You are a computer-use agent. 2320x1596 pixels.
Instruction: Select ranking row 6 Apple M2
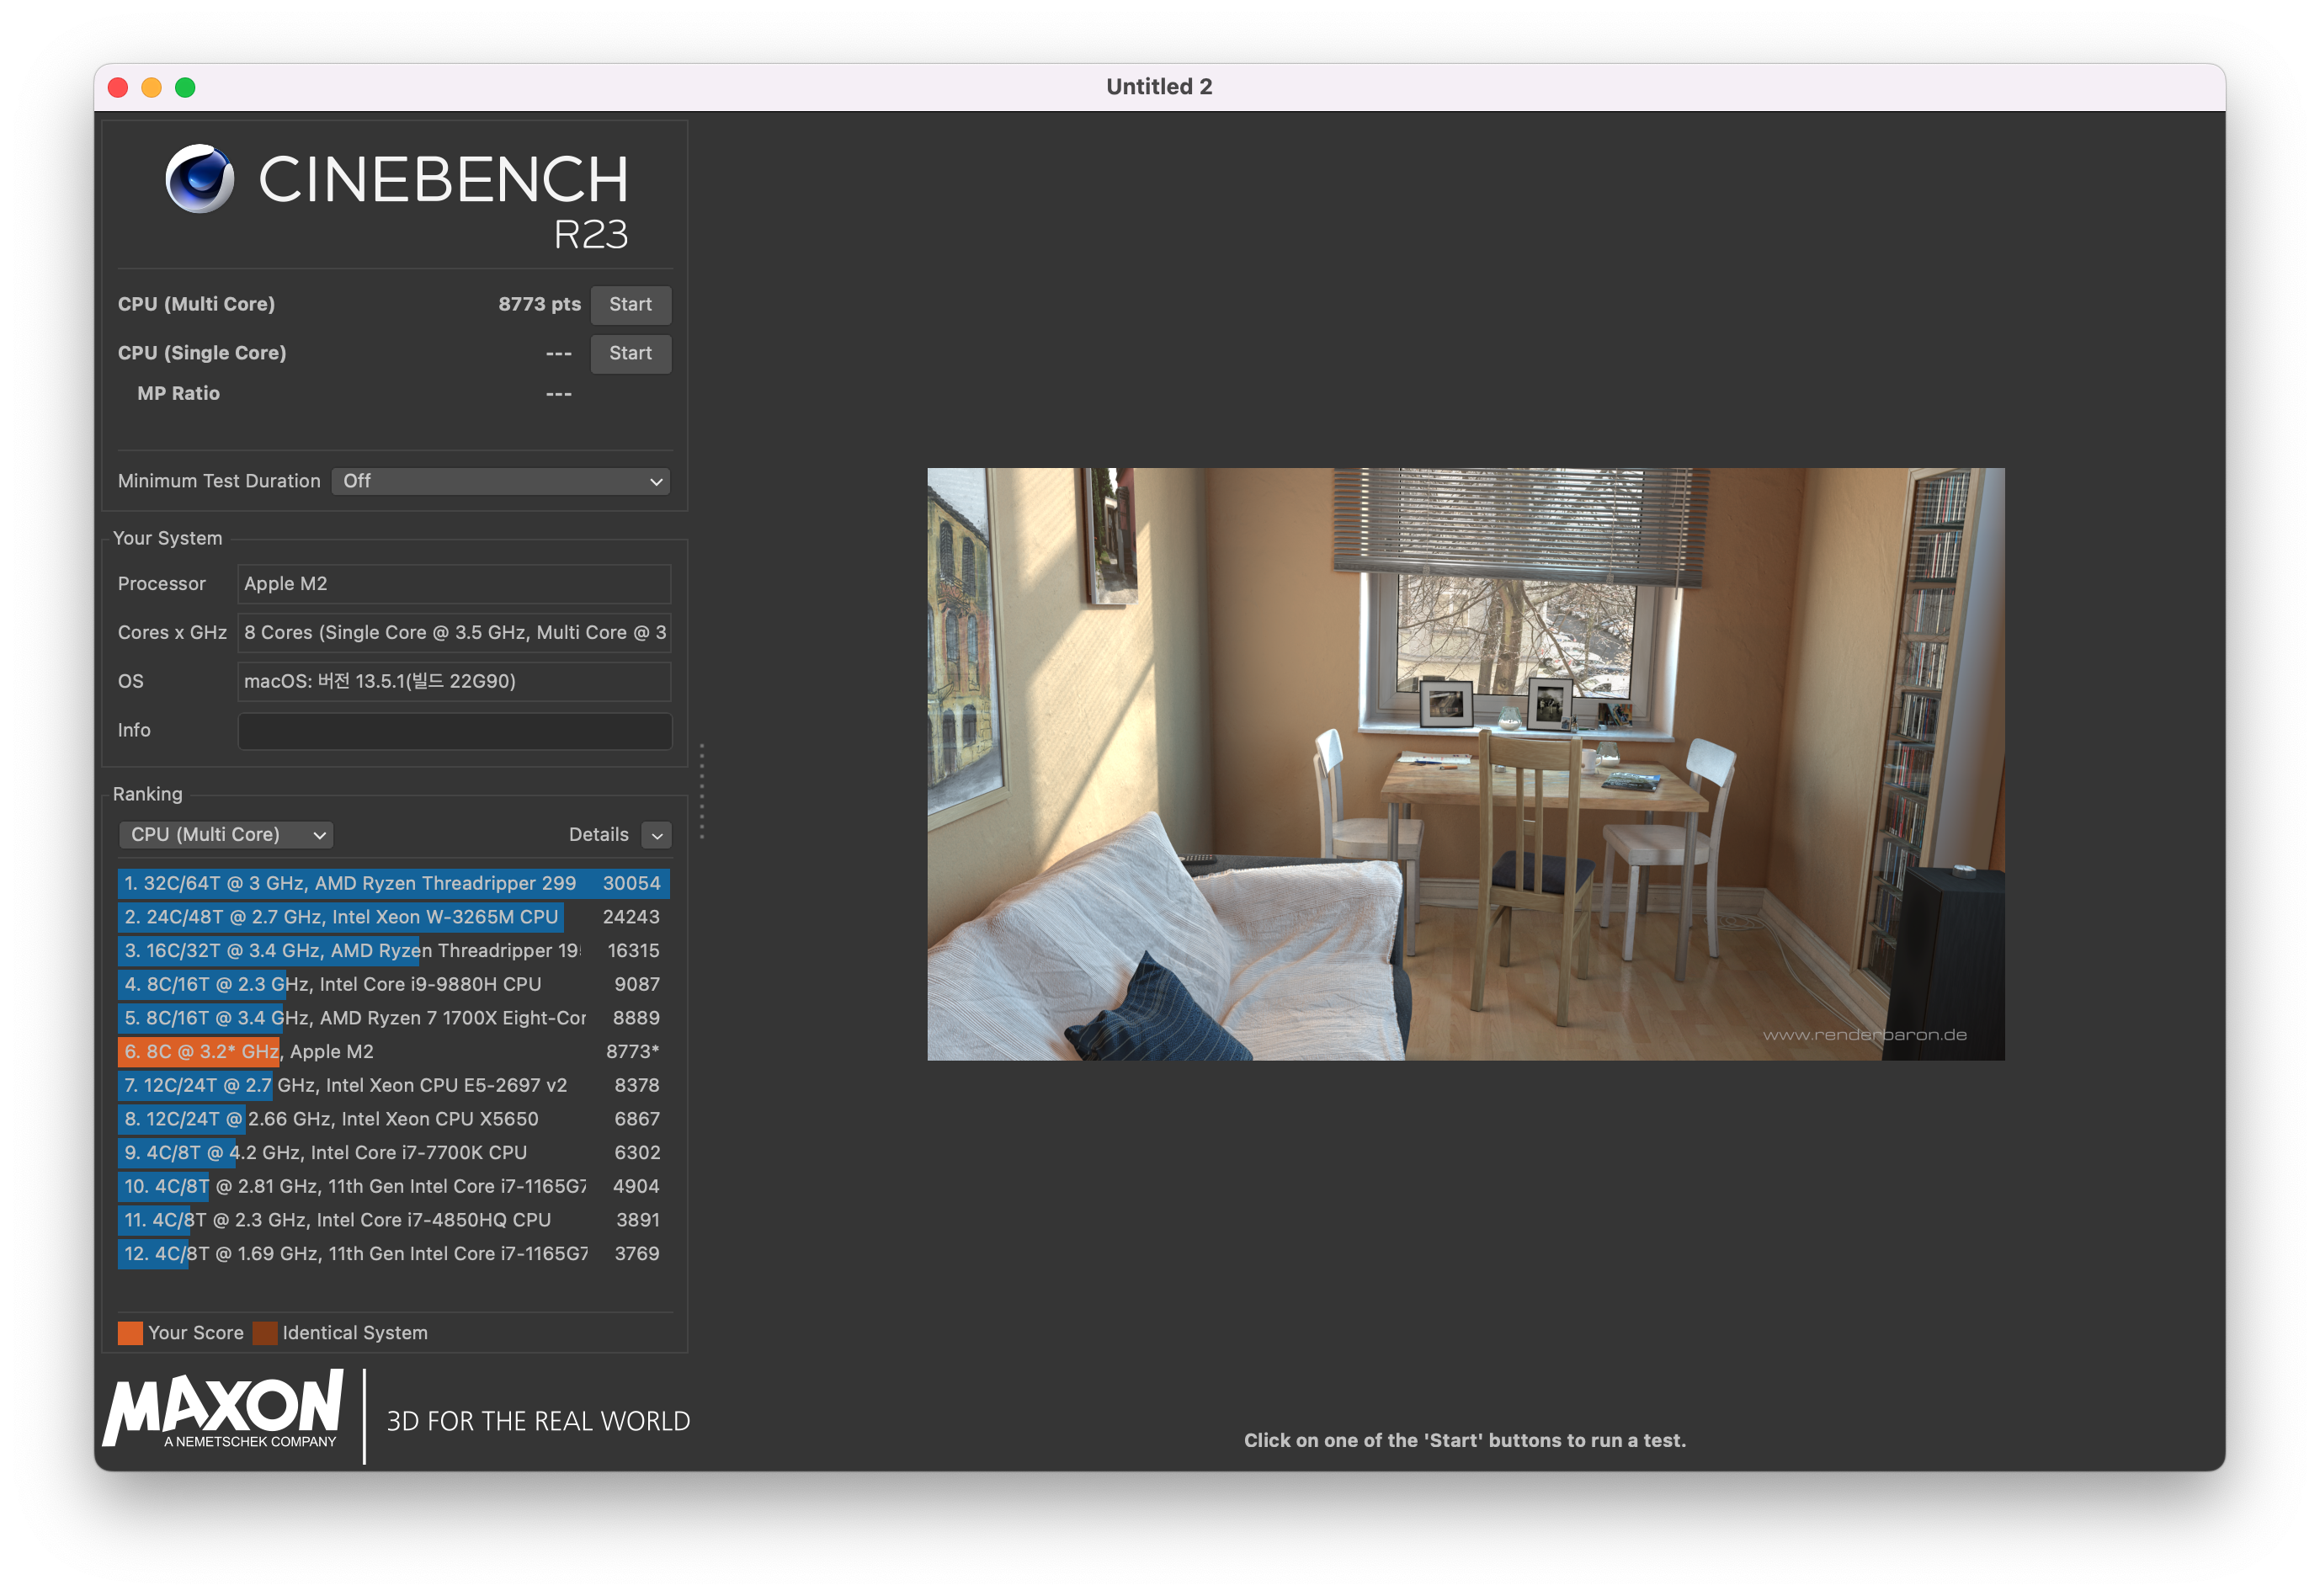coord(393,1051)
